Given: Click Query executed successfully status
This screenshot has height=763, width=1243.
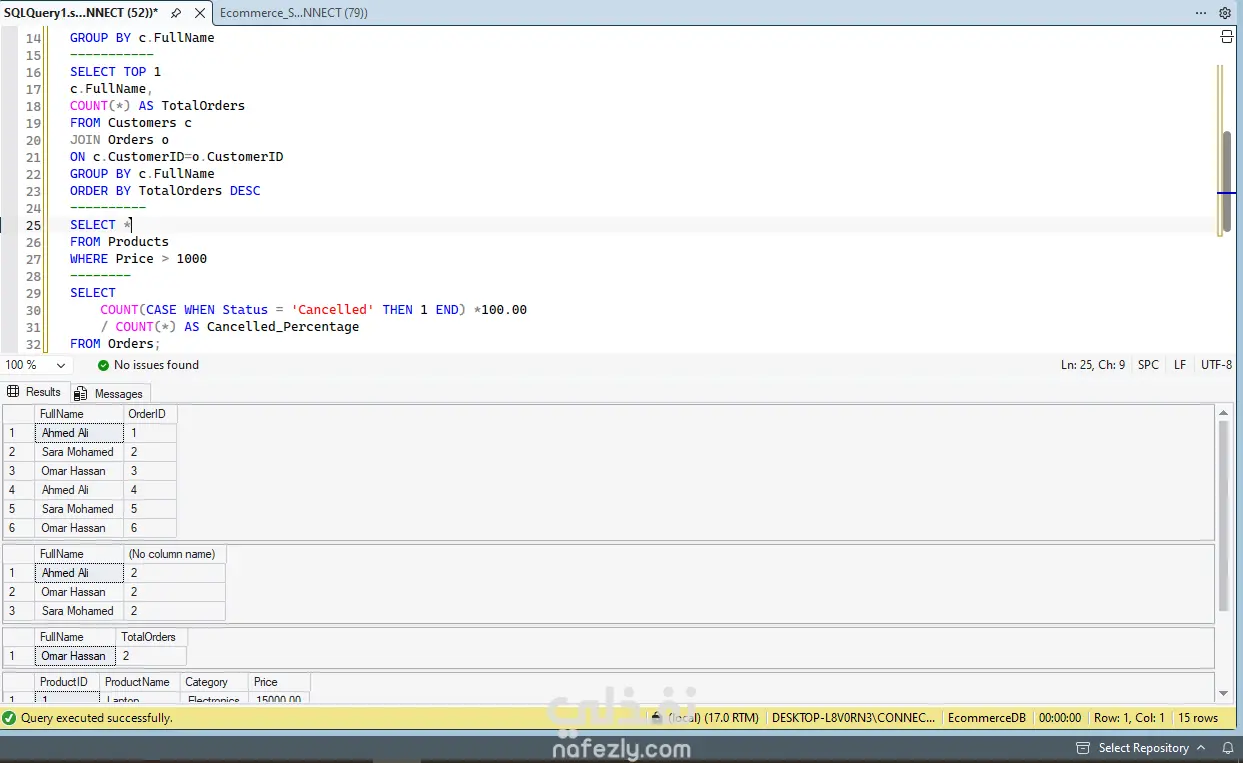Looking at the screenshot, I should tap(96, 718).
